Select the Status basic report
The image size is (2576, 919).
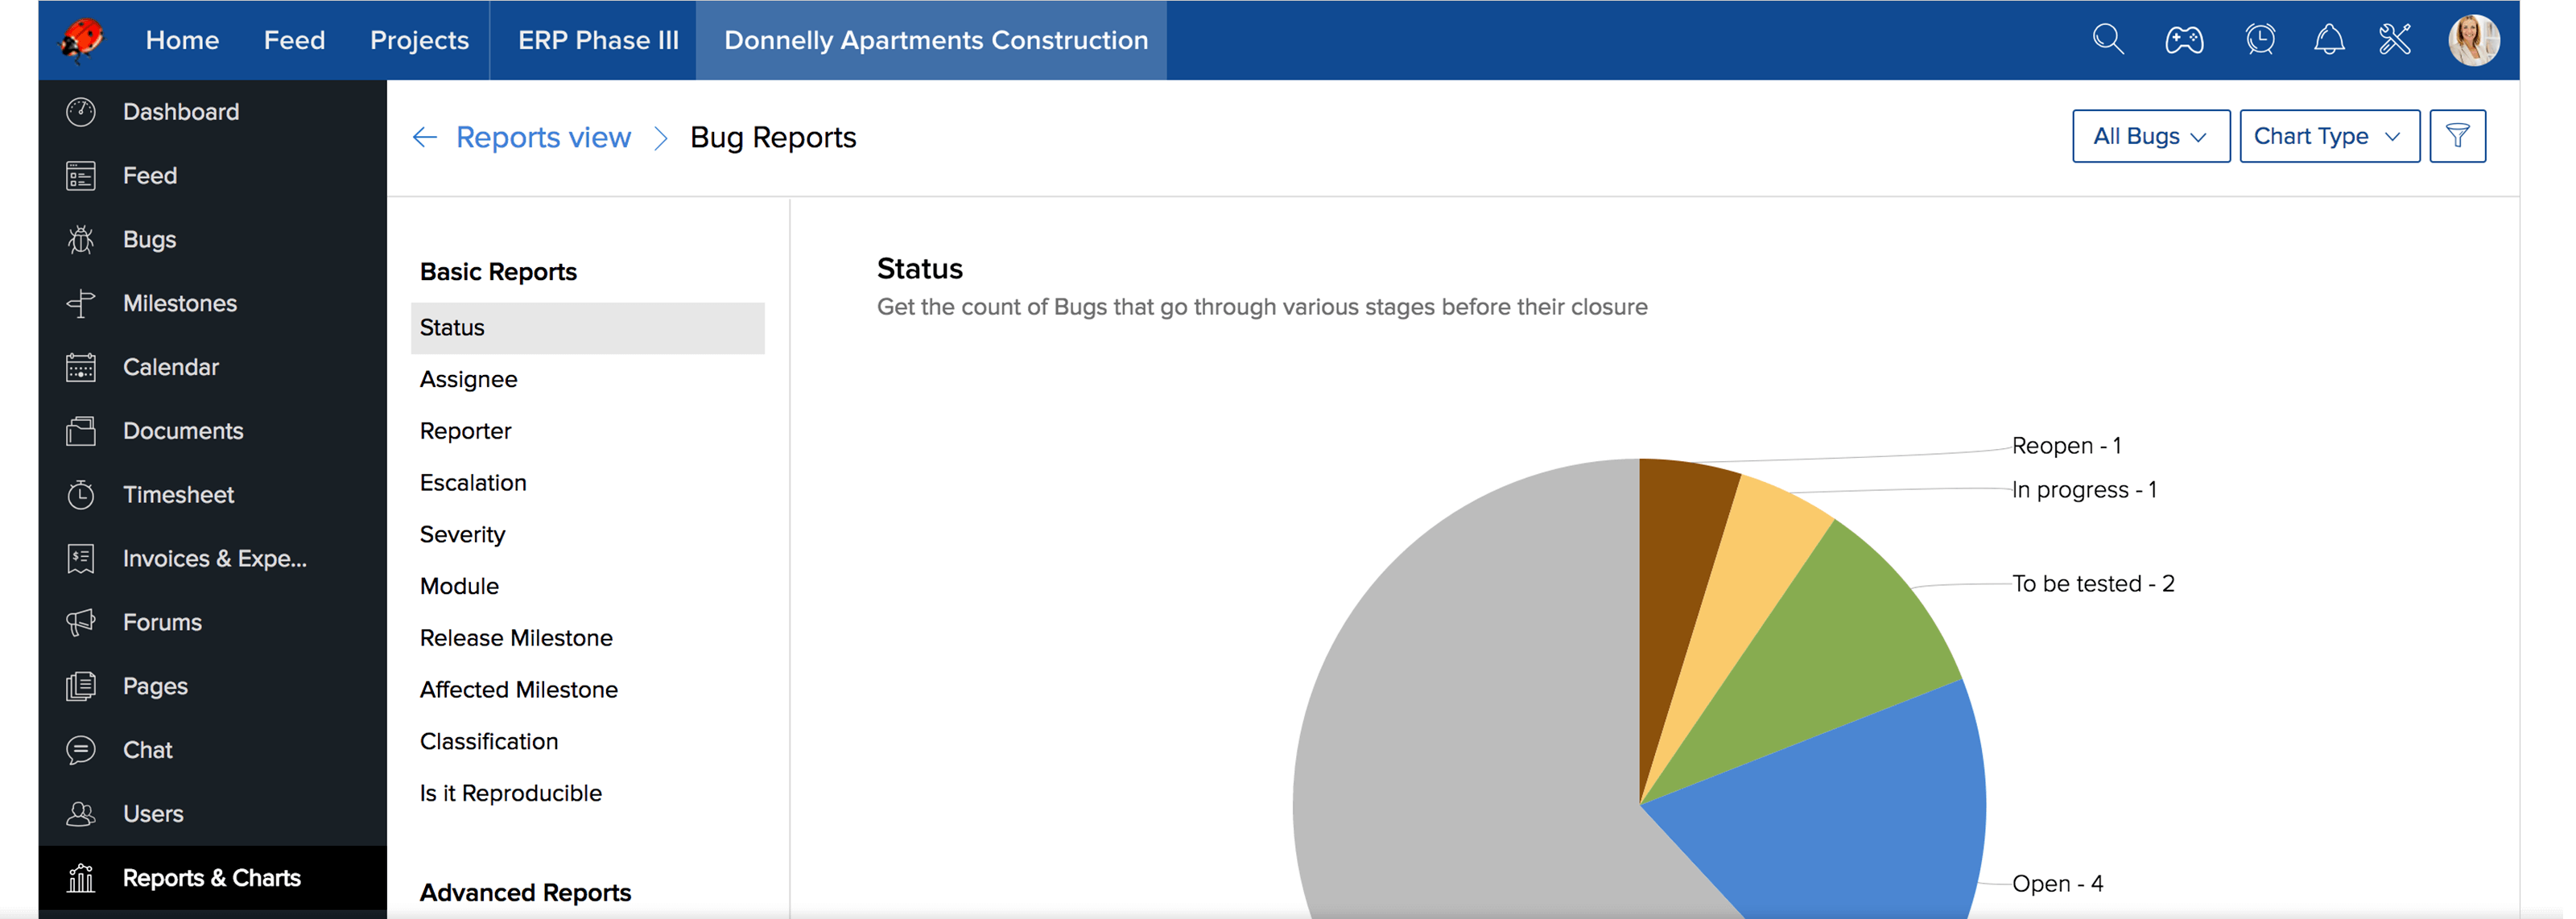point(587,328)
